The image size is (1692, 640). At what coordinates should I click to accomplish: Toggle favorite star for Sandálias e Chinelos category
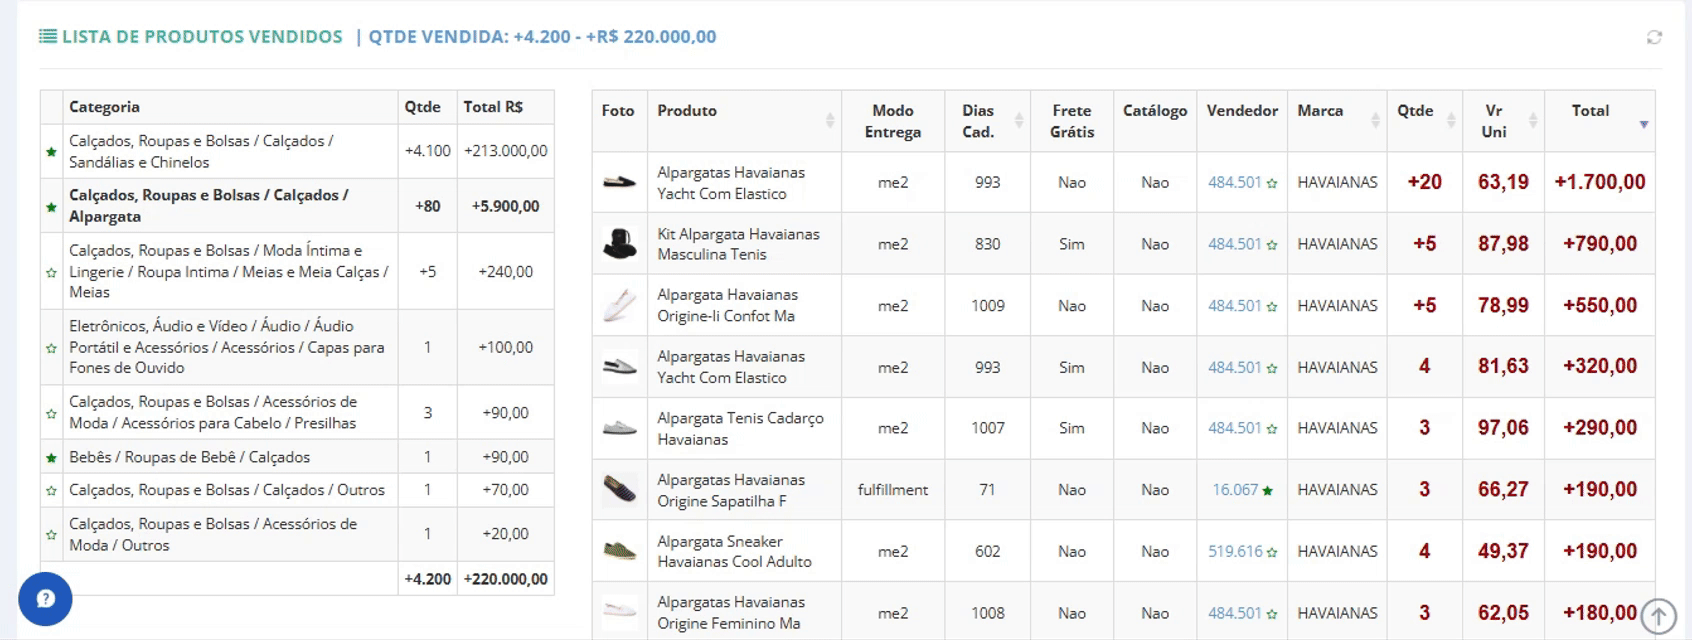click(x=51, y=152)
